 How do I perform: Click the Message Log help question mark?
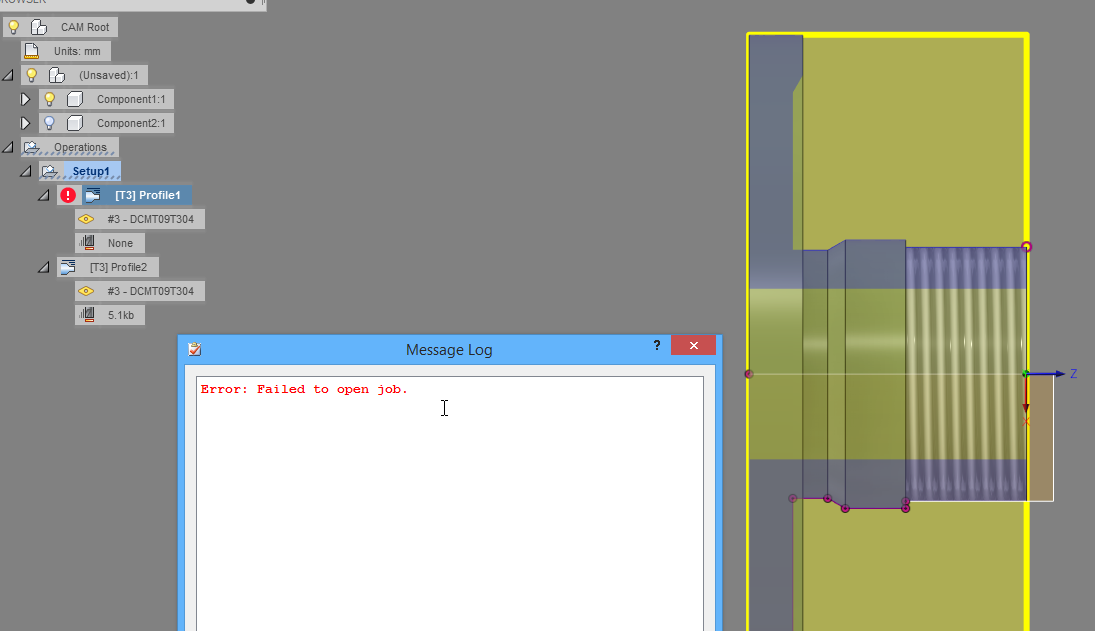pyautogui.click(x=656, y=345)
